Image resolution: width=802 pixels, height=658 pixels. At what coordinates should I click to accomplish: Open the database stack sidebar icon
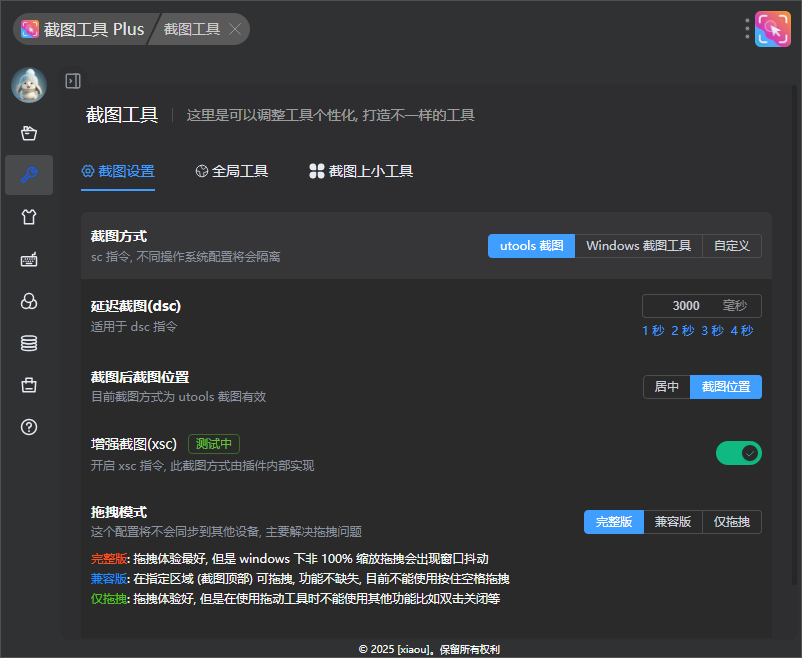[x=29, y=343]
